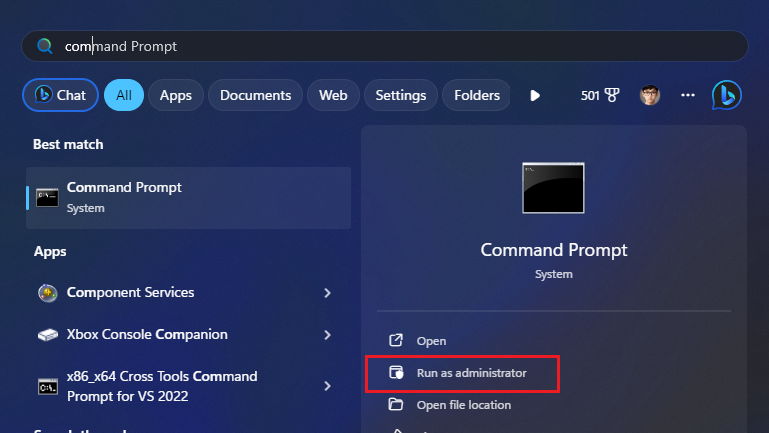
Task: Click the large Command Prompt preview thumbnail
Action: click(553, 188)
